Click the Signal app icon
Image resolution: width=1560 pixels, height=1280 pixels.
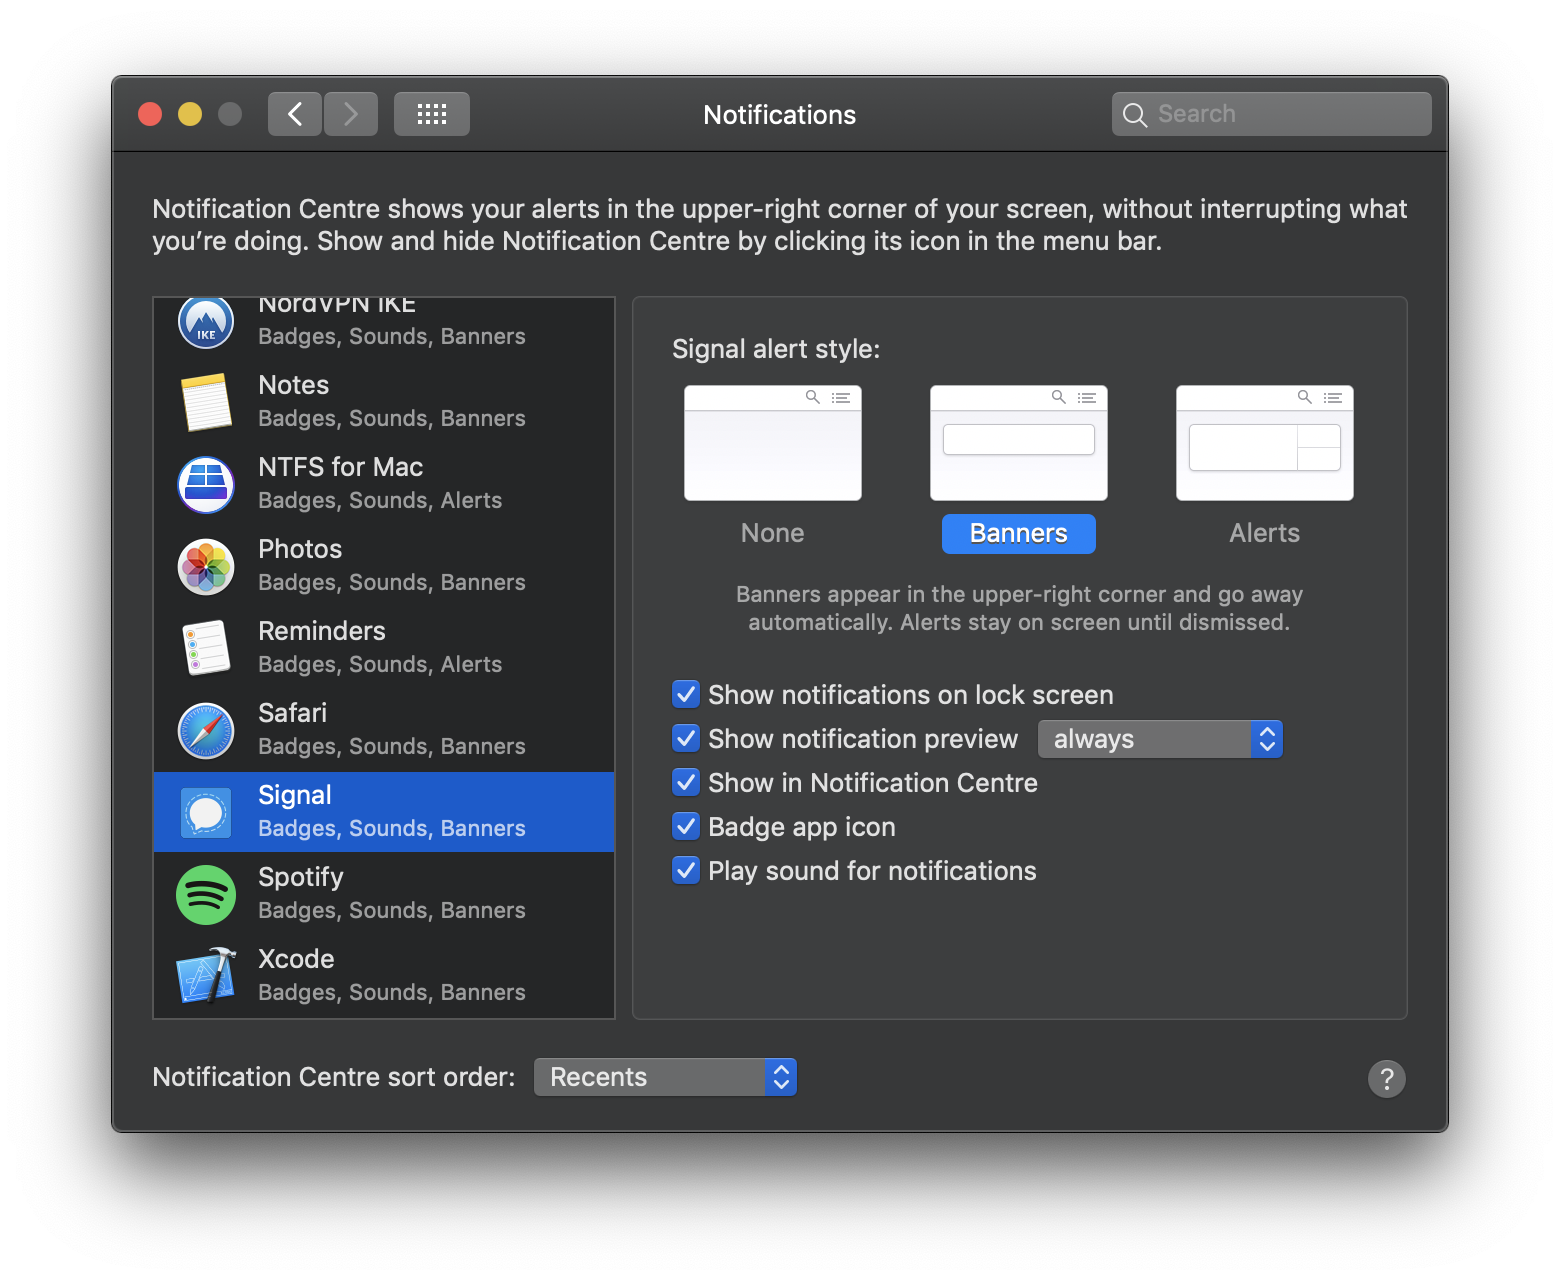[206, 812]
